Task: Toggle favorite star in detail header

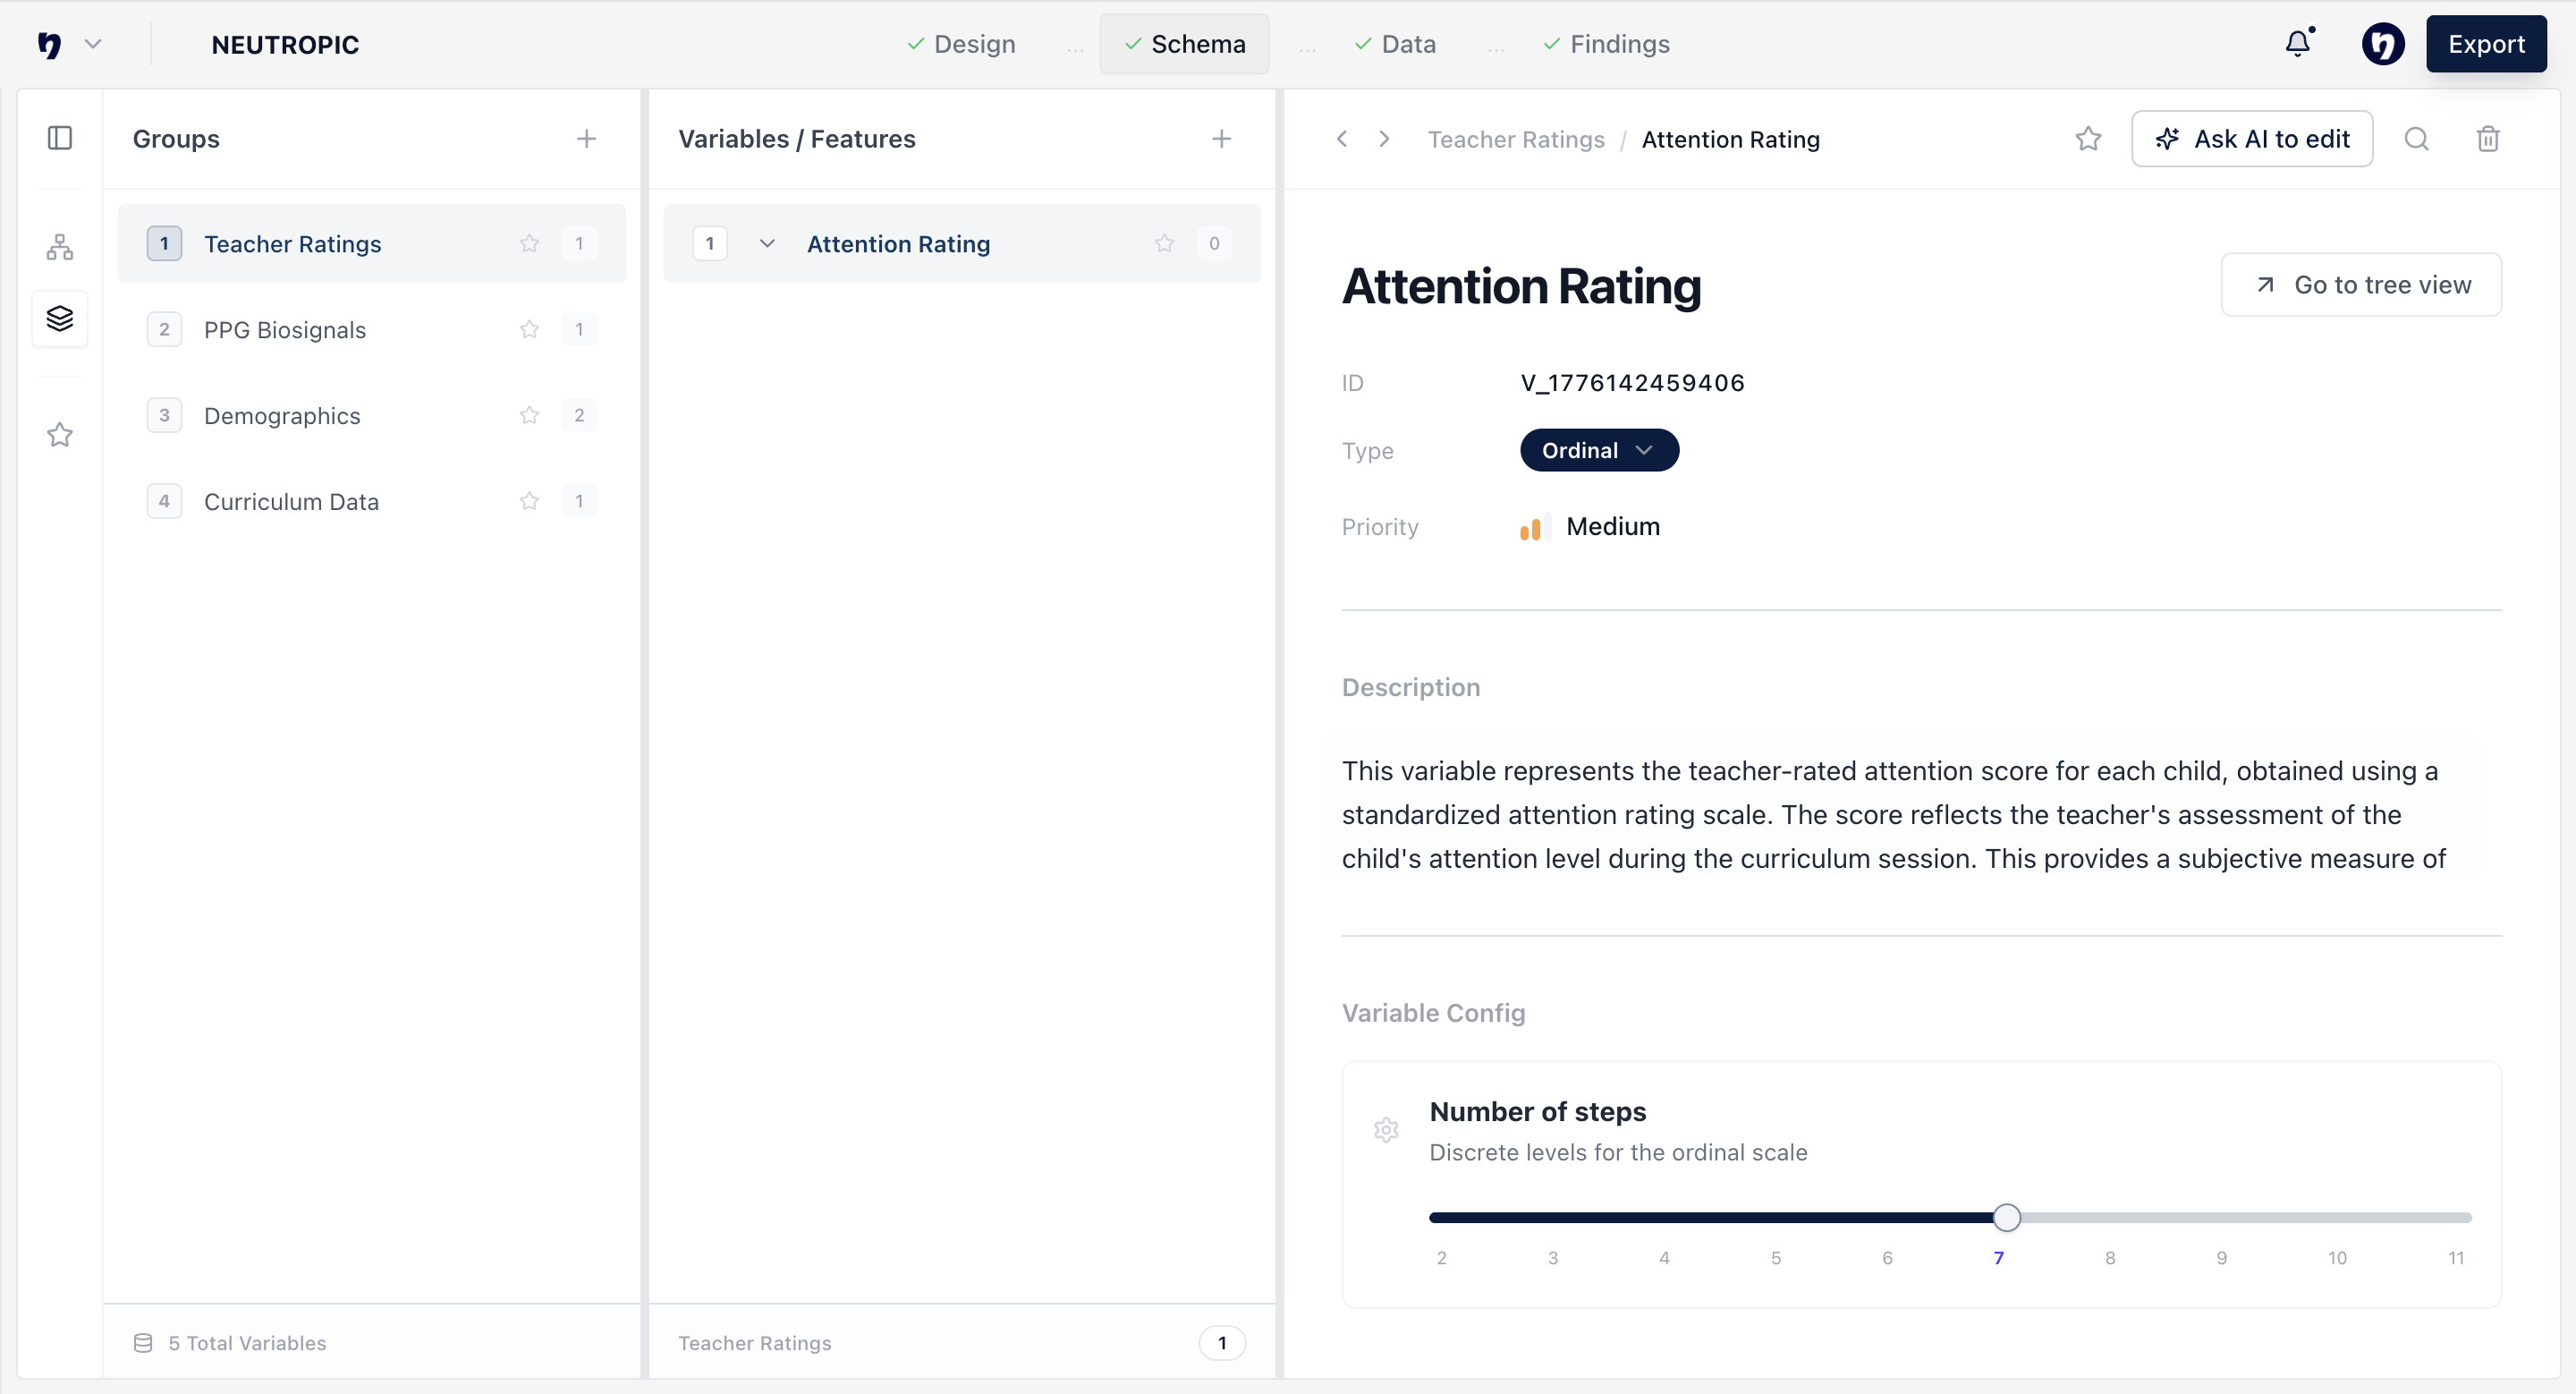Action: click(2088, 139)
